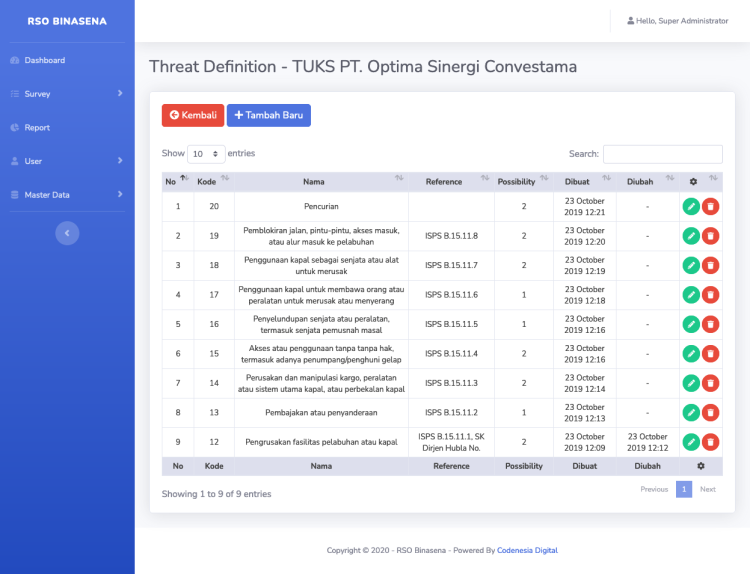Click the date '23 October 2019 12:21'
750x574 pixels.
[585, 207]
